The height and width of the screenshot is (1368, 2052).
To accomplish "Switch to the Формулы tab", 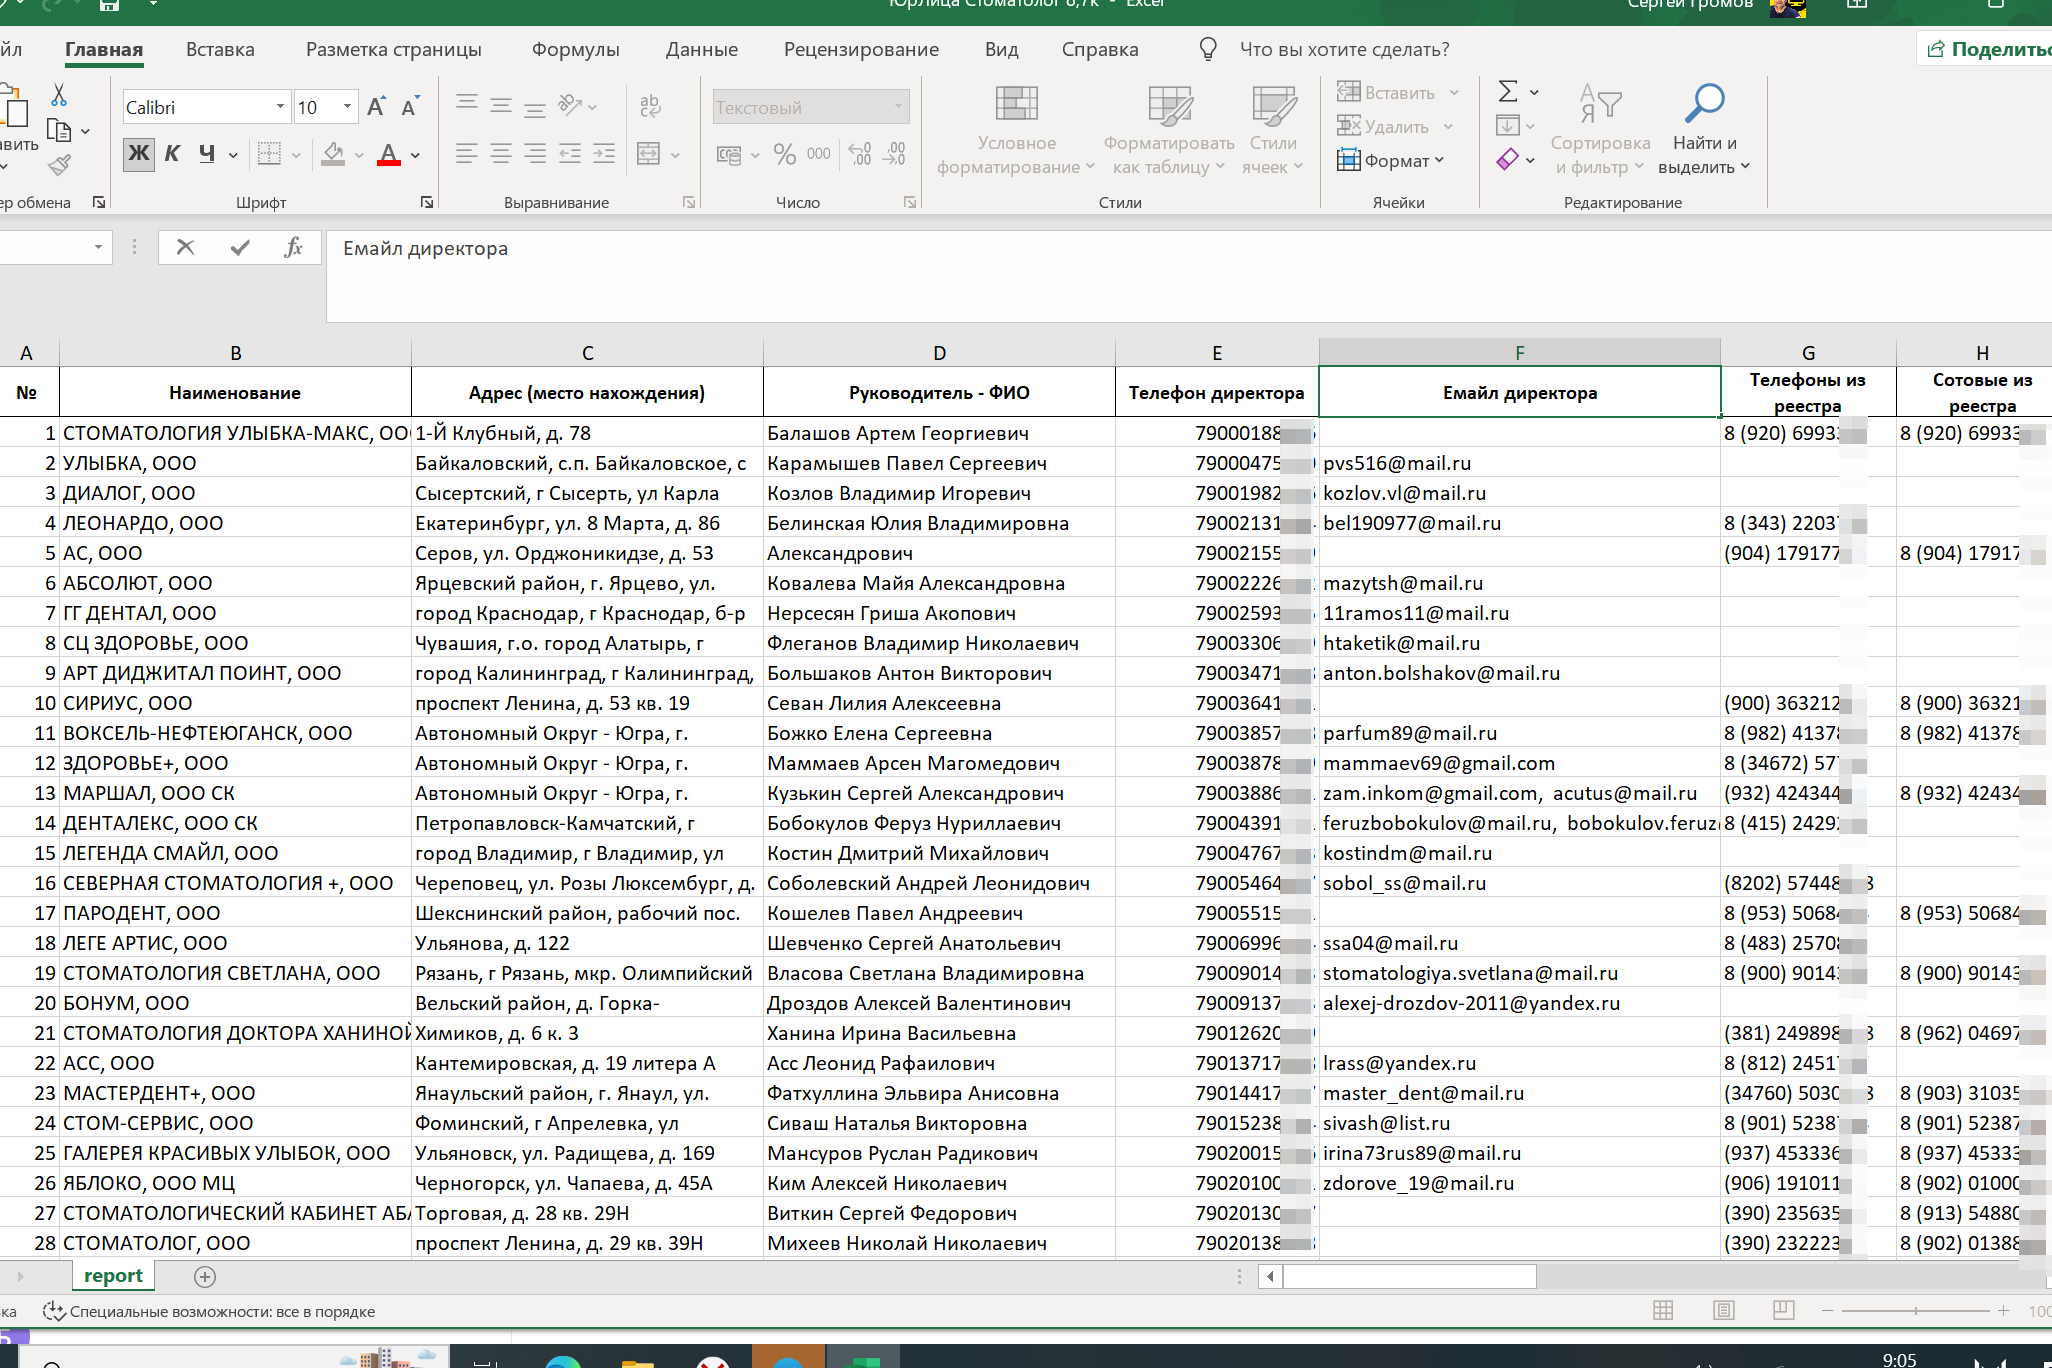I will [576, 49].
